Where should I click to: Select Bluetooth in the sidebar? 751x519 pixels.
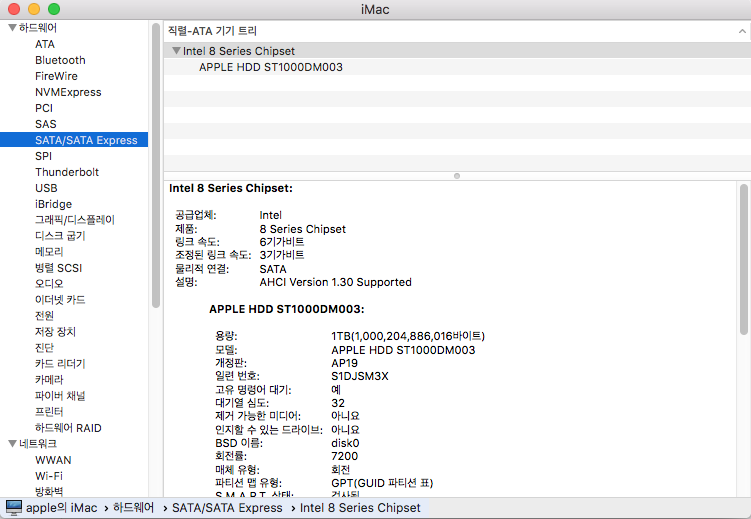coord(60,60)
